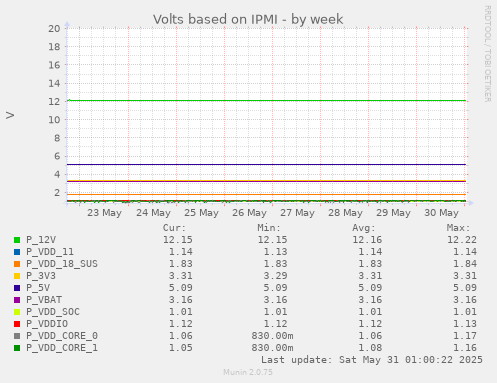
Task: Click the Avg: column header
Action: [364, 228]
